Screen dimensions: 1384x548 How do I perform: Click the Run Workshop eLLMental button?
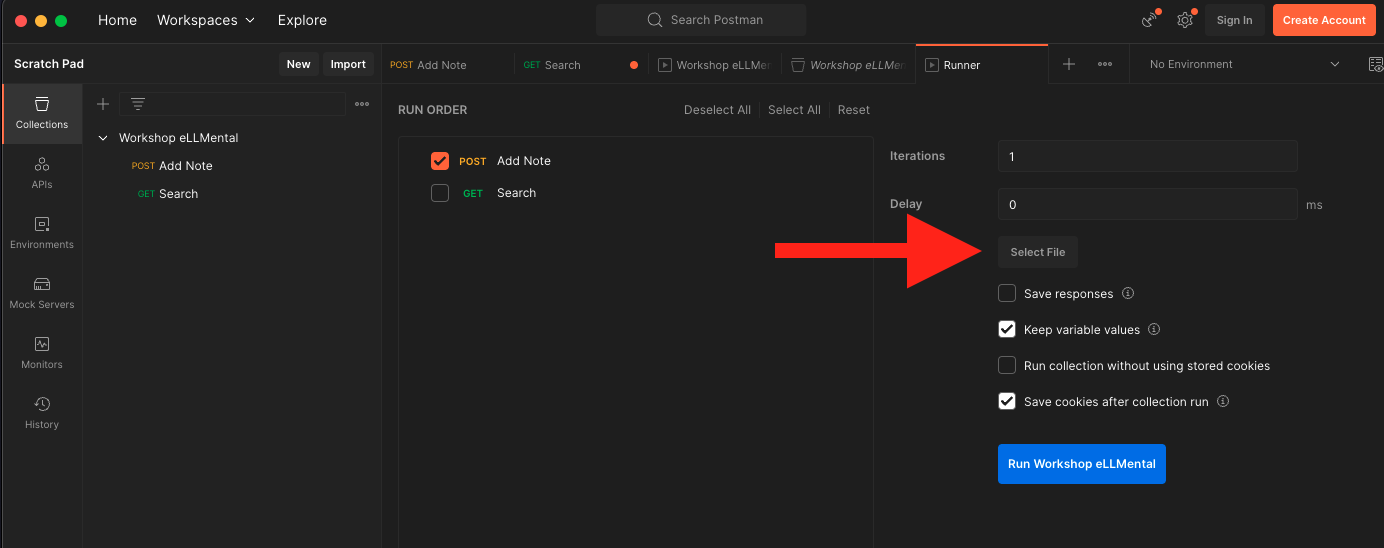pyautogui.click(x=1082, y=464)
